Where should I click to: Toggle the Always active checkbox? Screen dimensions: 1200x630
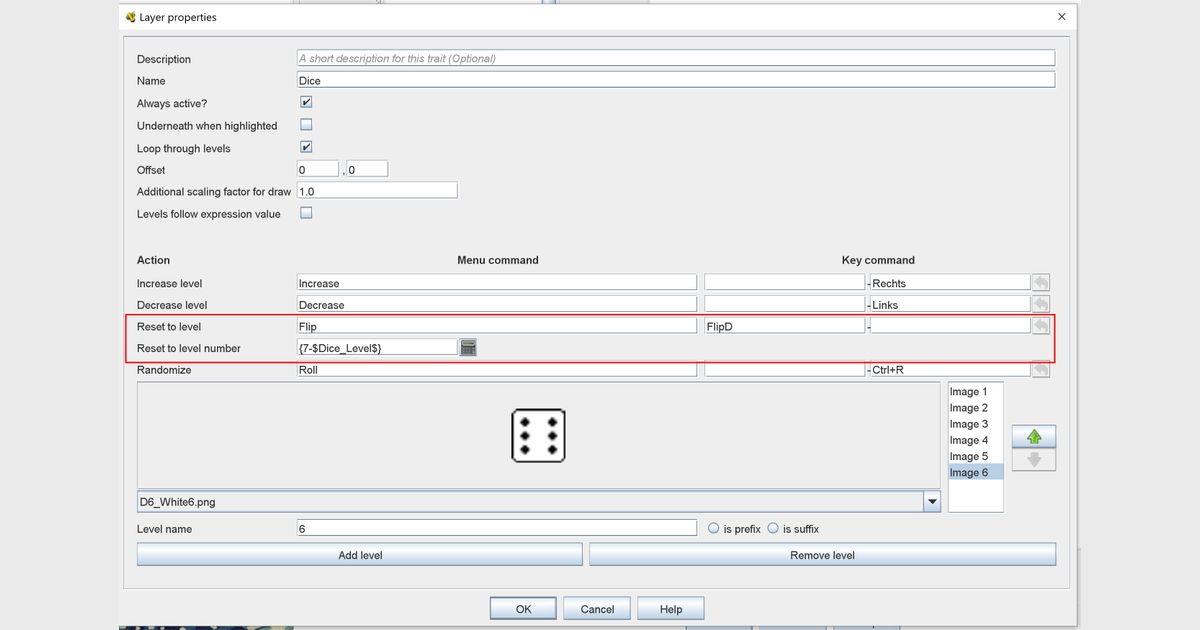pyautogui.click(x=306, y=102)
